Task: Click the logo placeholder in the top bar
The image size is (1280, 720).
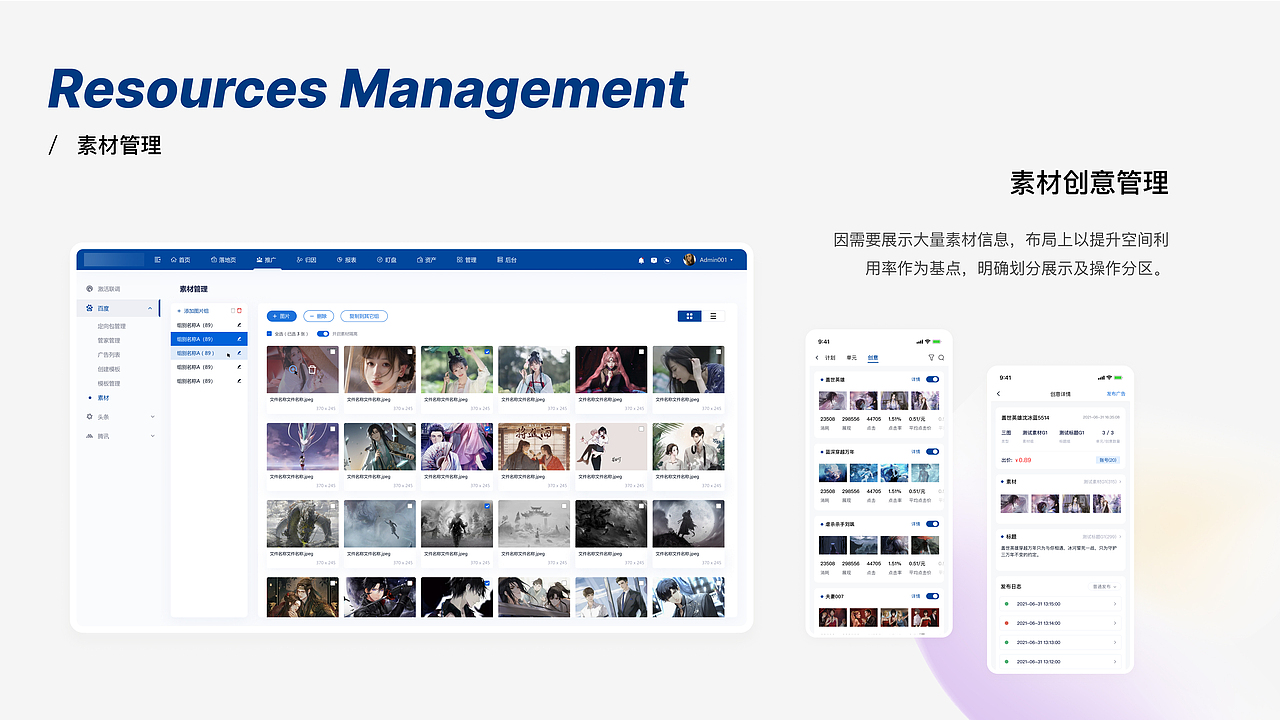Action: (114, 260)
